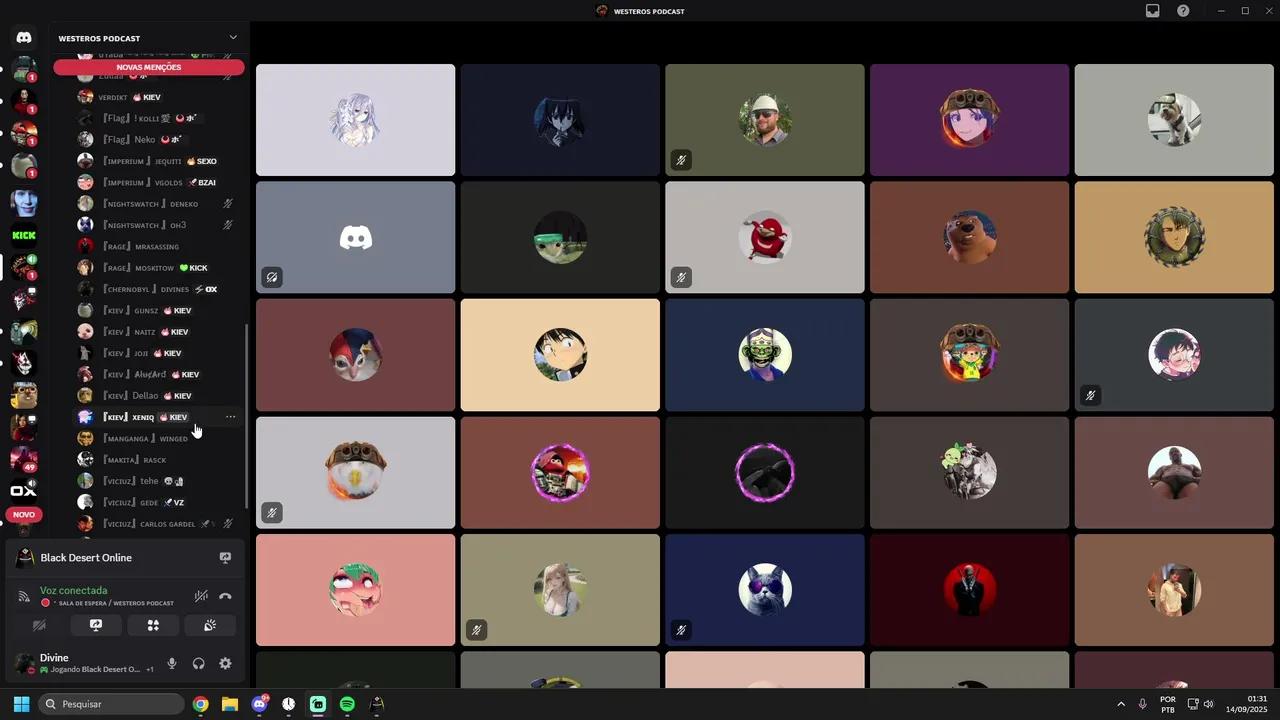1280x720 pixels.
Task: Open Windows Start menu
Action: 21,704
